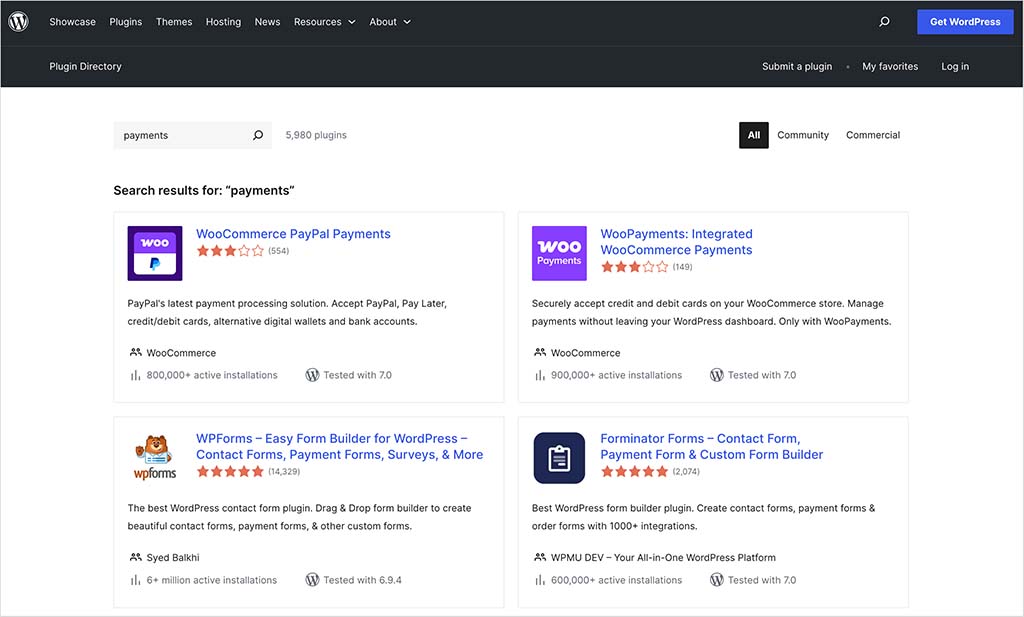Image resolution: width=1024 pixels, height=617 pixels.
Task: Open the News menu item
Action: pos(267,22)
